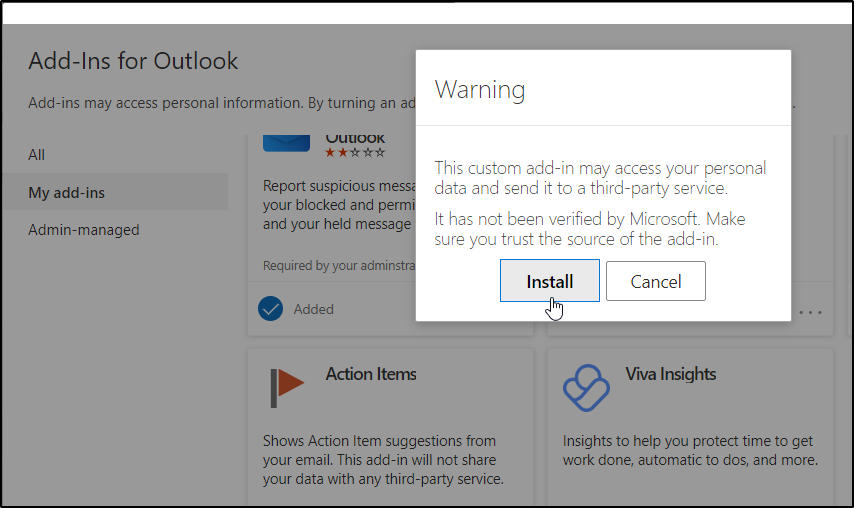Image resolution: width=854 pixels, height=508 pixels.
Task: Click the blue envelope add-in icon
Action: [286, 143]
